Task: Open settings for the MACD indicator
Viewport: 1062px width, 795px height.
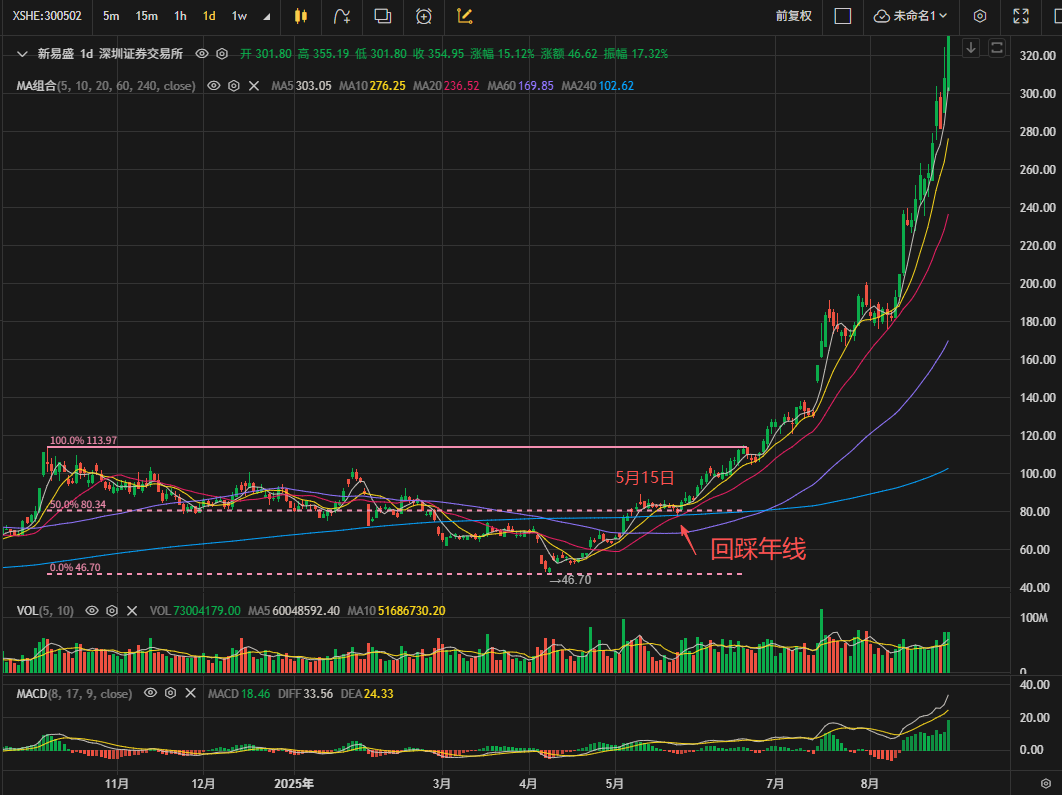Action: click(x=171, y=693)
